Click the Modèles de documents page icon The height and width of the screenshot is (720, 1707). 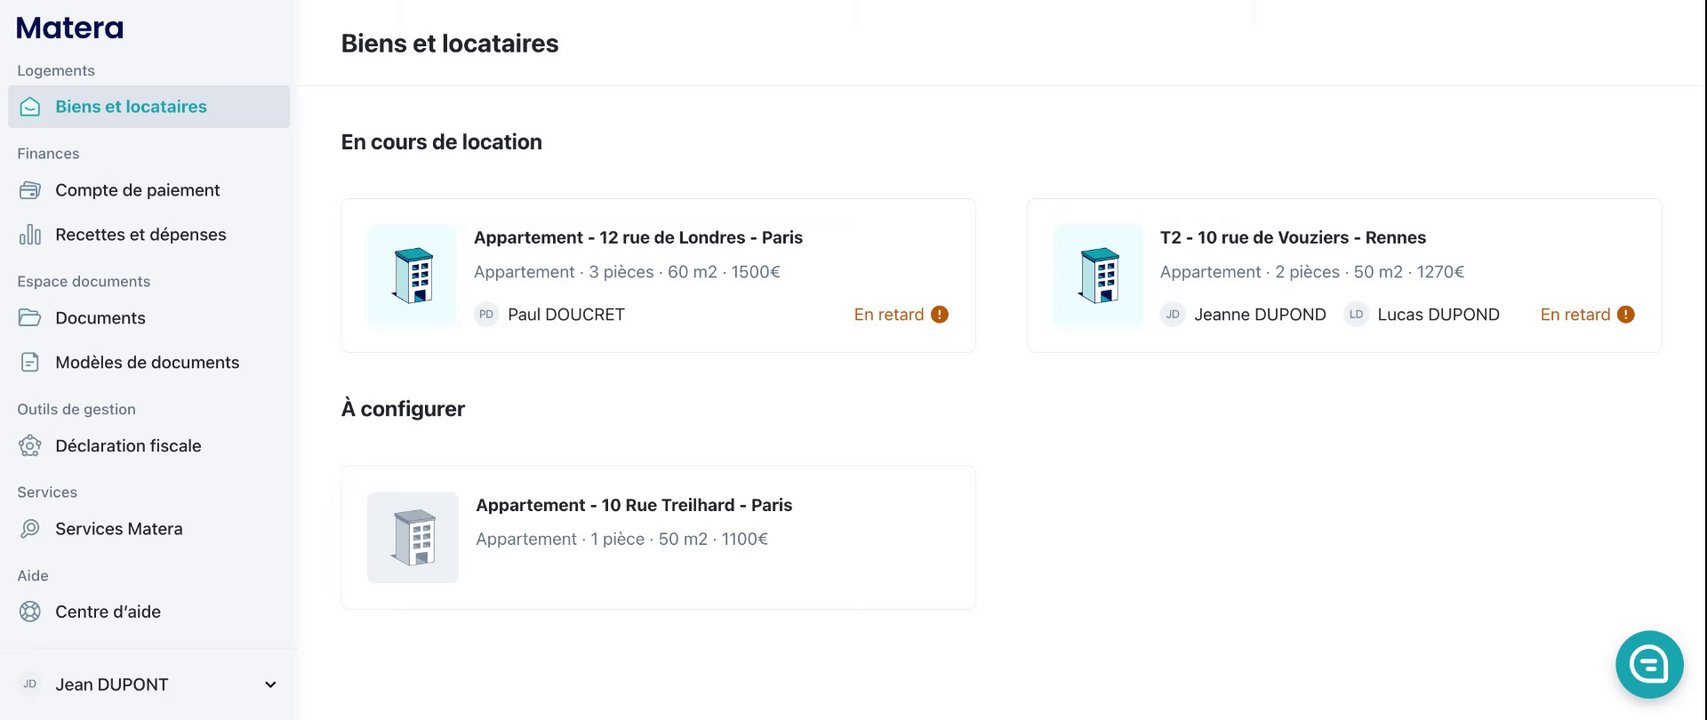tap(30, 362)
